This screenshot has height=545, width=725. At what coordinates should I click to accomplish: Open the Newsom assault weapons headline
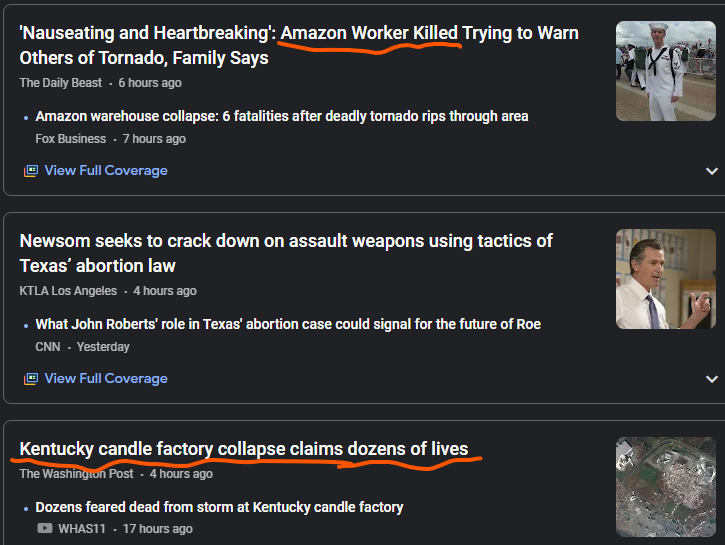286,253
